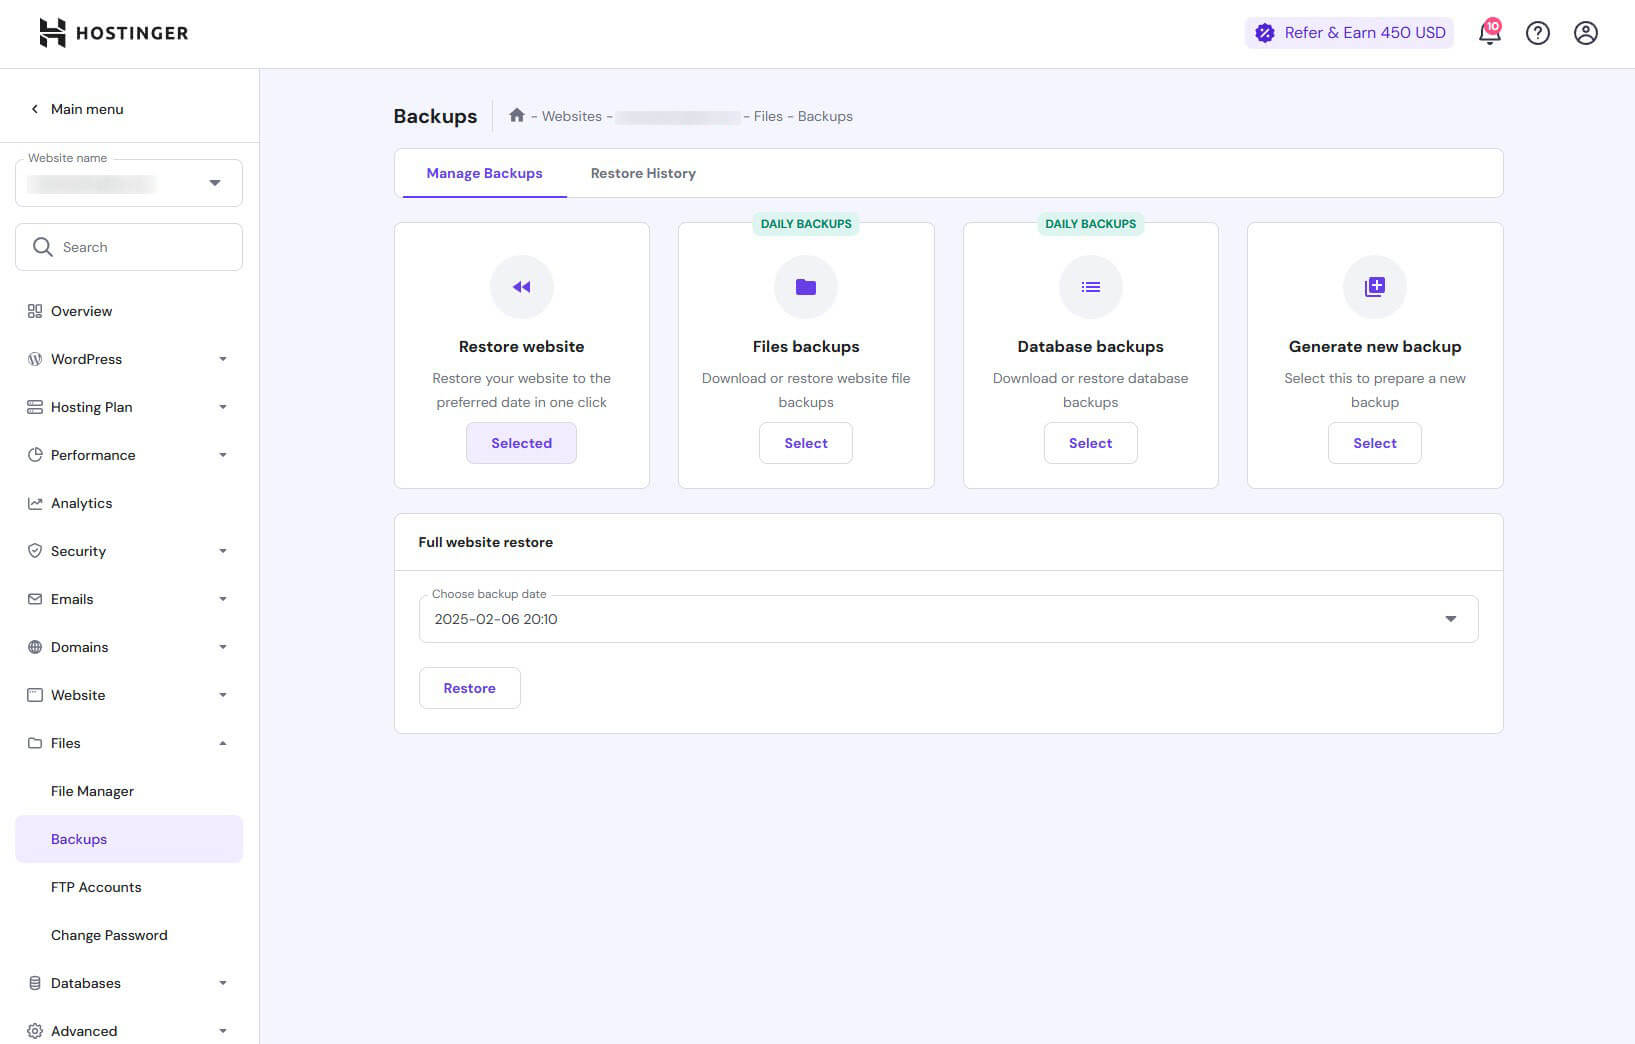Screen dimensions: 1635x1044
Task: Click the Emails envelope icon
Action: tap(35, 599)
